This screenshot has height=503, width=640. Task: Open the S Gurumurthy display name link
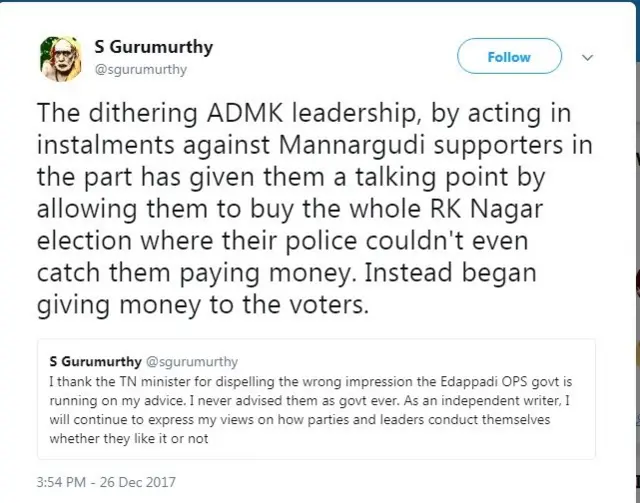point(153,47)
